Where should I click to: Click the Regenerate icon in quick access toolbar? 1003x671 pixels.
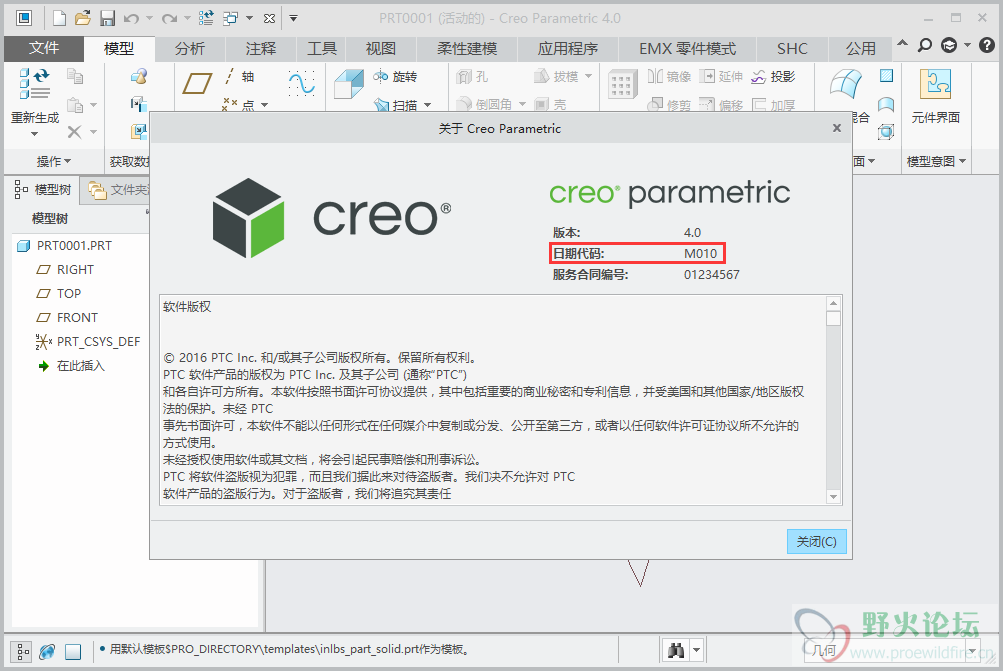(206, 19)
